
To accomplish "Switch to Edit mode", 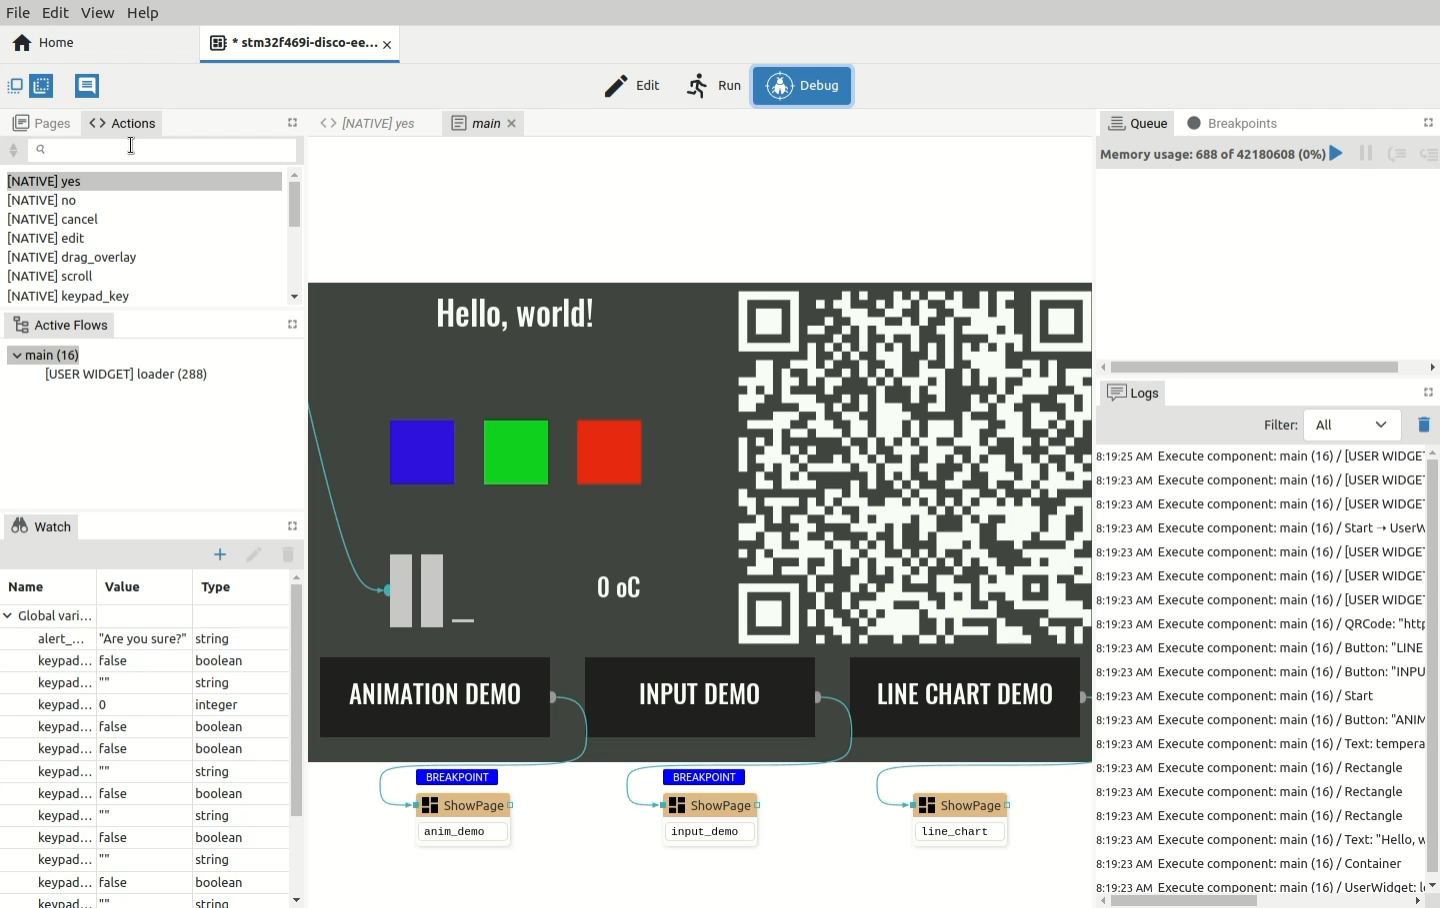I will click(x=633, y=86).
